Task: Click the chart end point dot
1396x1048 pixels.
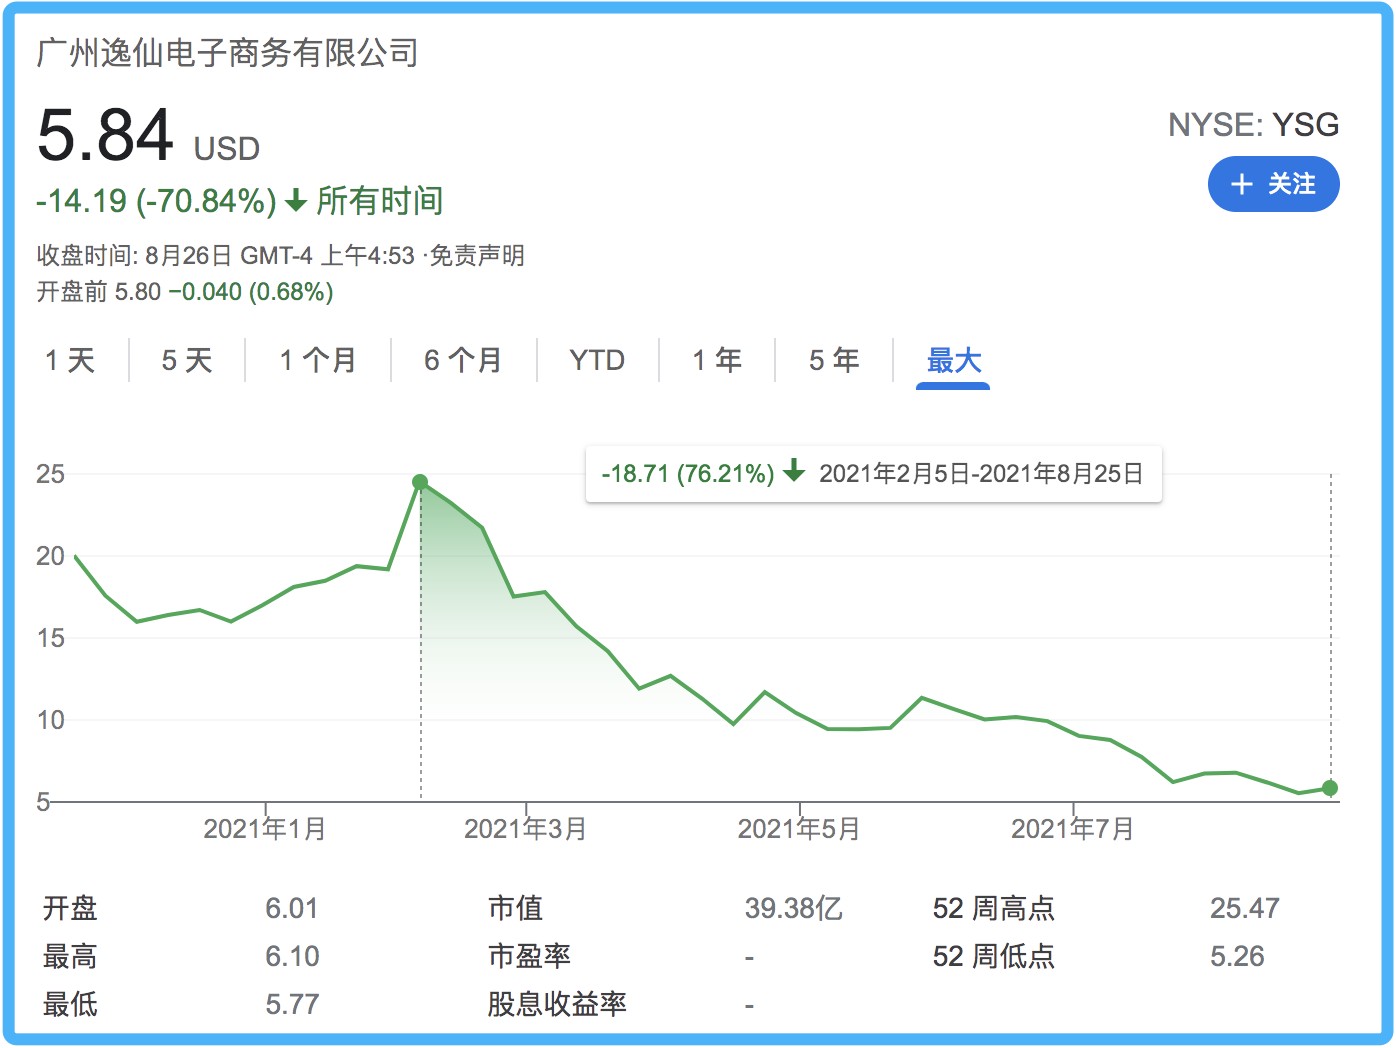Action: [x=1329, y=788]
